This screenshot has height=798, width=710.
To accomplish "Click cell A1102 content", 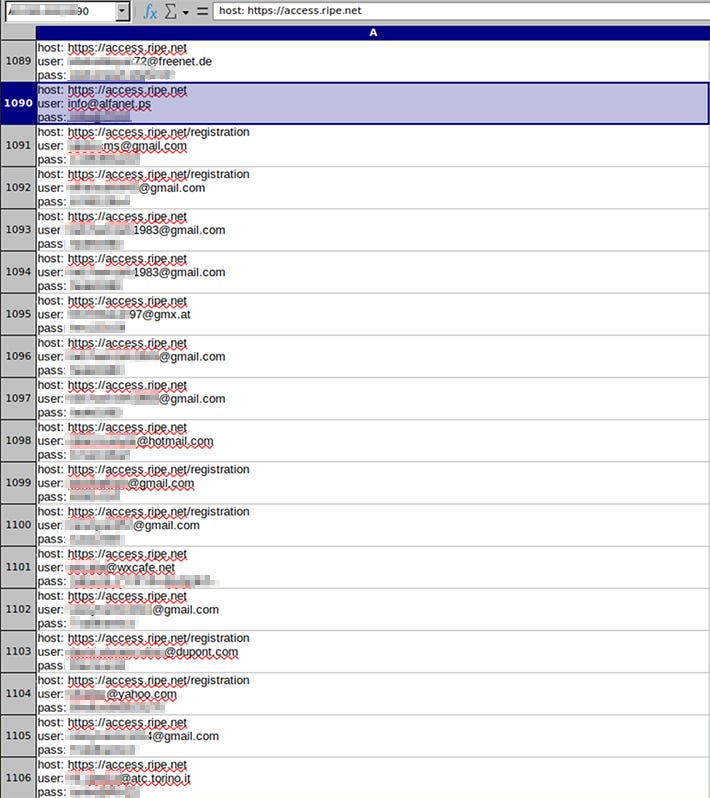I will [x=373, y=610].
